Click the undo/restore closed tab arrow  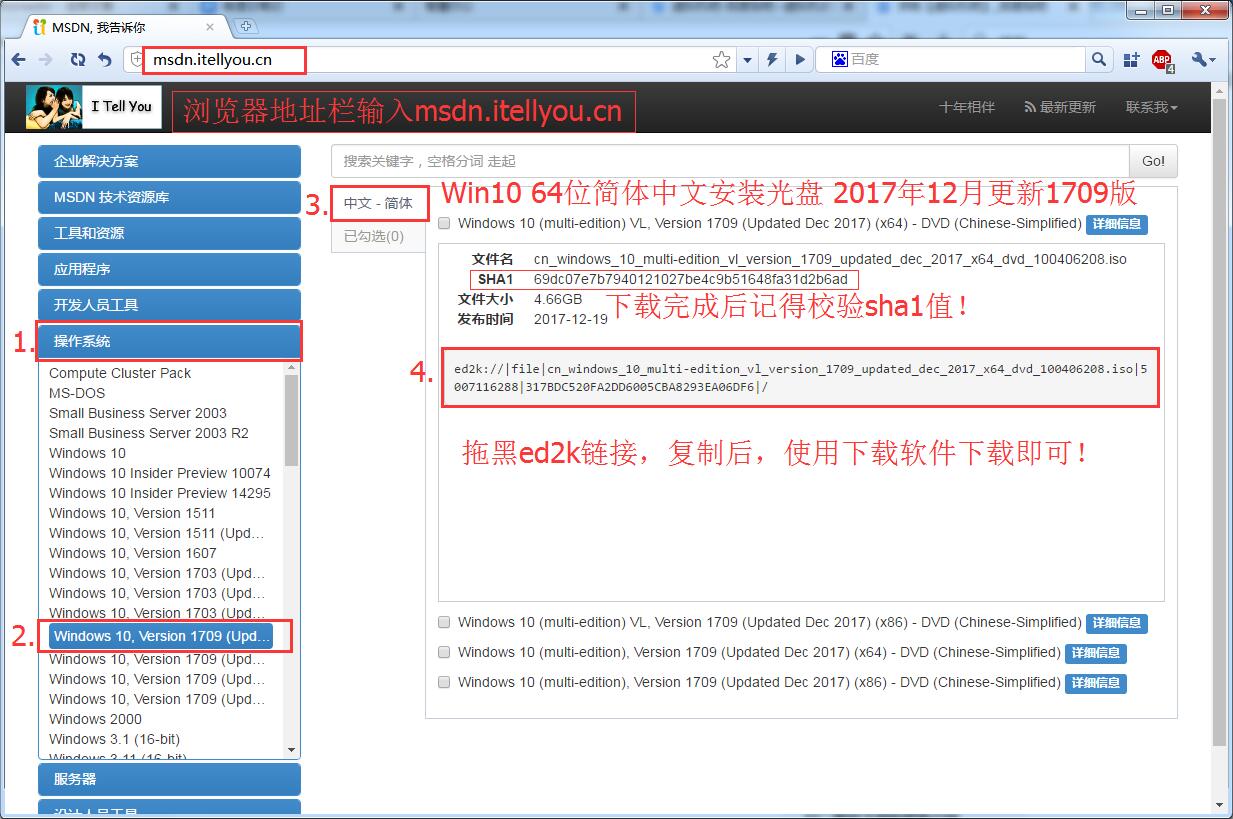tap(104, 60)
